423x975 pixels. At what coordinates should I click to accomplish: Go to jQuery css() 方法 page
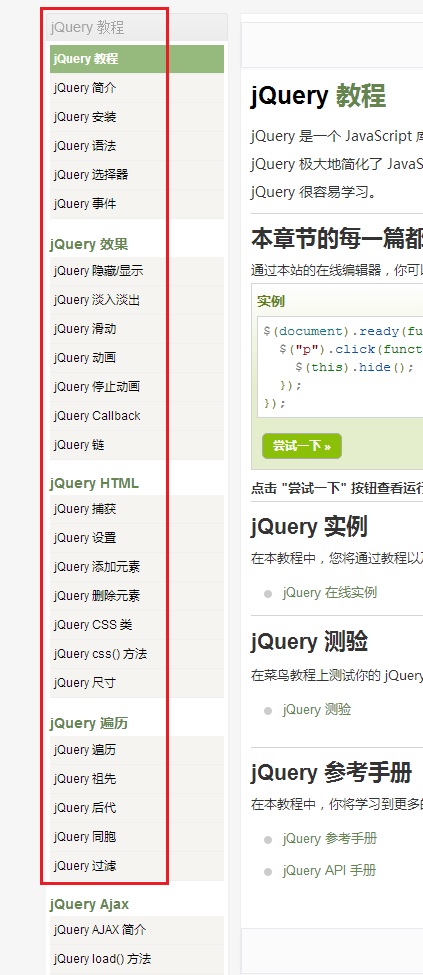point(137,654)
